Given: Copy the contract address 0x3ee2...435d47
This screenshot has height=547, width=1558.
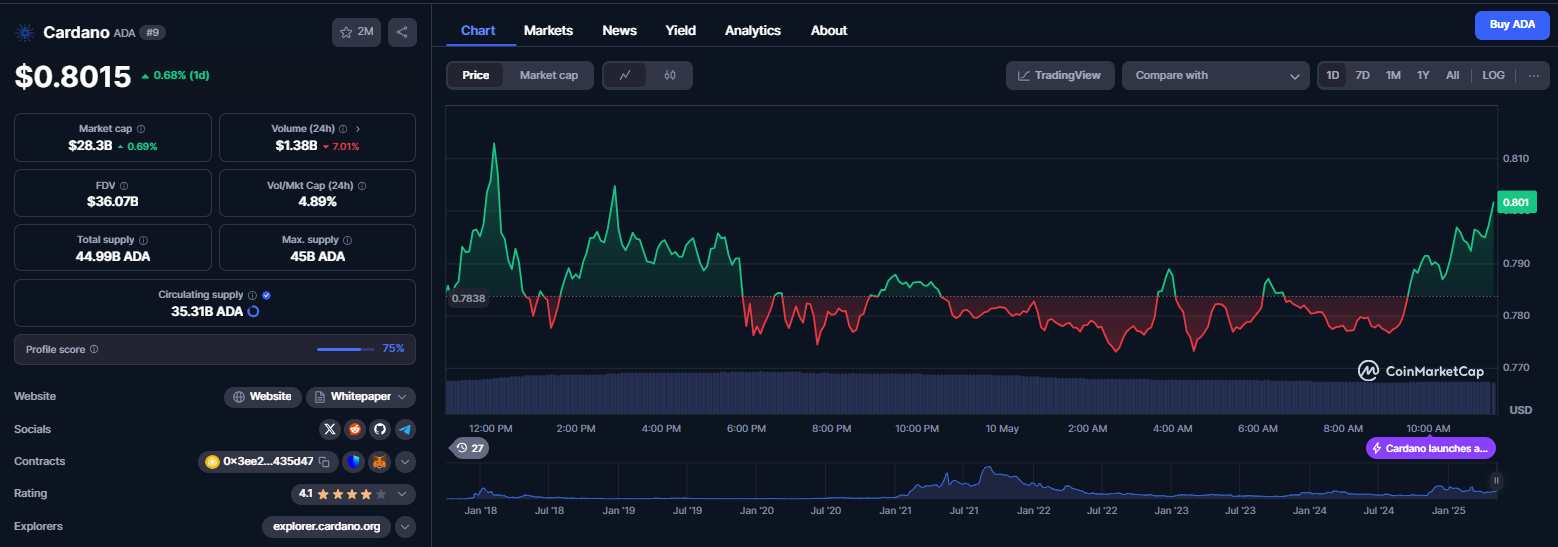Looking at the screenshot, I should (x=324, y=462).
